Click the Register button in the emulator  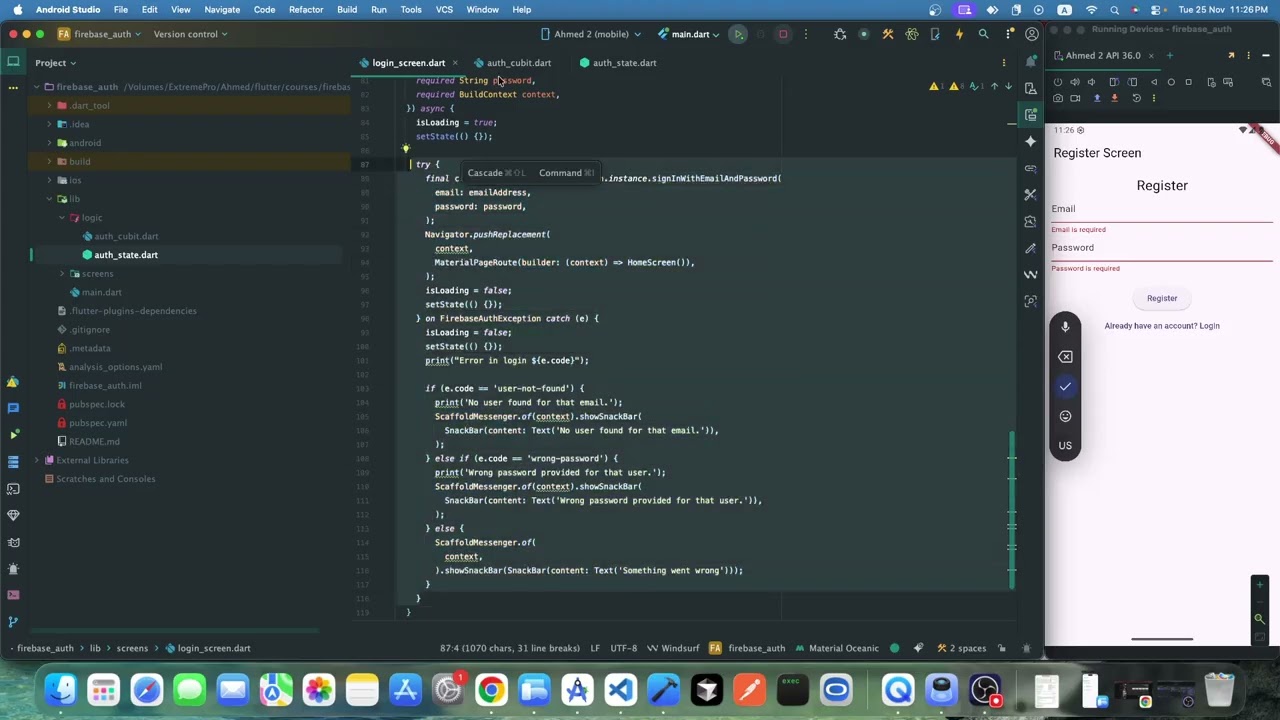click(1162, 298)
